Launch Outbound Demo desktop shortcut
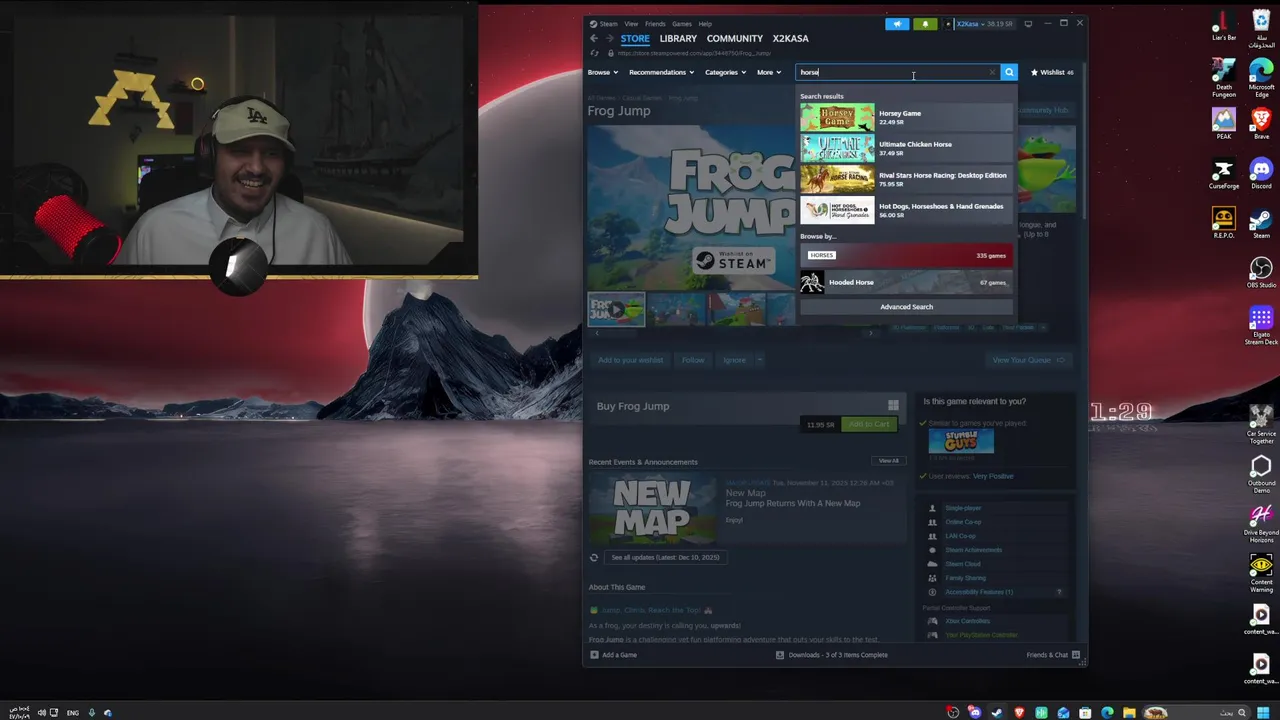 (1261, 474)
